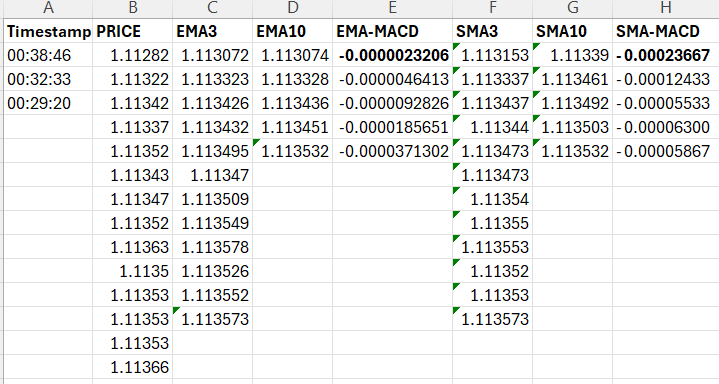Select EMA3 cell 1.113509
The width and height of the screenshot is (719, 384).
click(212, 199)
